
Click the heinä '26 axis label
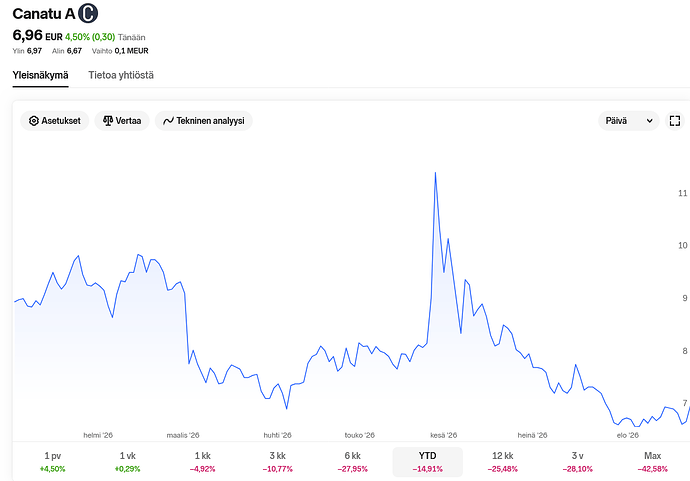point(532,435)
